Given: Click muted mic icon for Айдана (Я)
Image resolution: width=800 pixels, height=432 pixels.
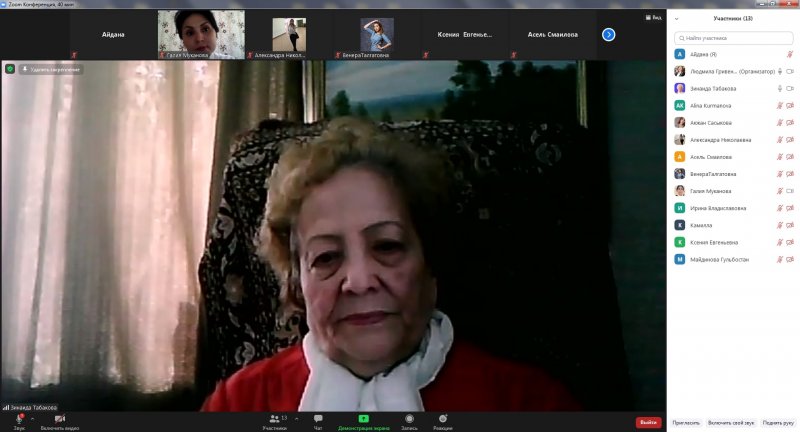Looking at the screenshot, I should [790, 54].
